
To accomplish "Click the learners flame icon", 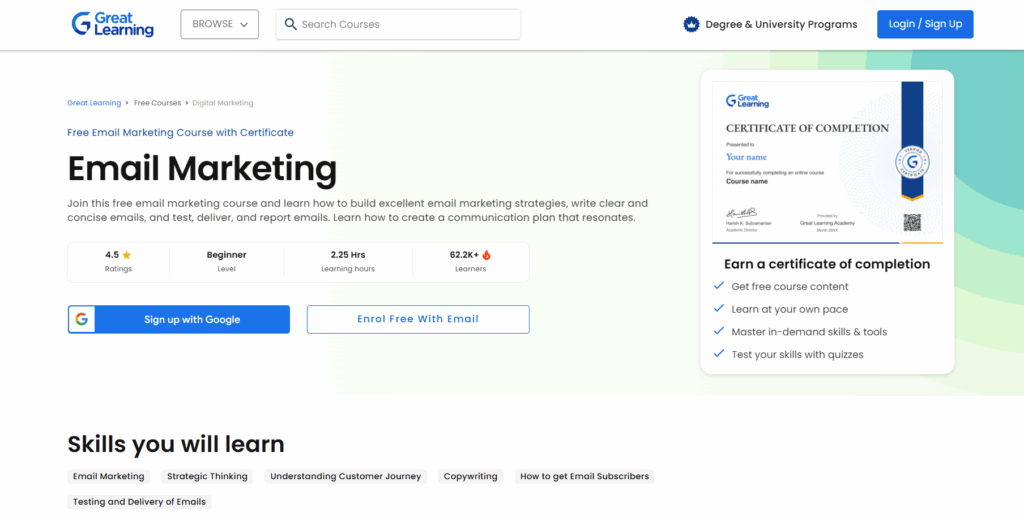I will click(x=486, y=255).
